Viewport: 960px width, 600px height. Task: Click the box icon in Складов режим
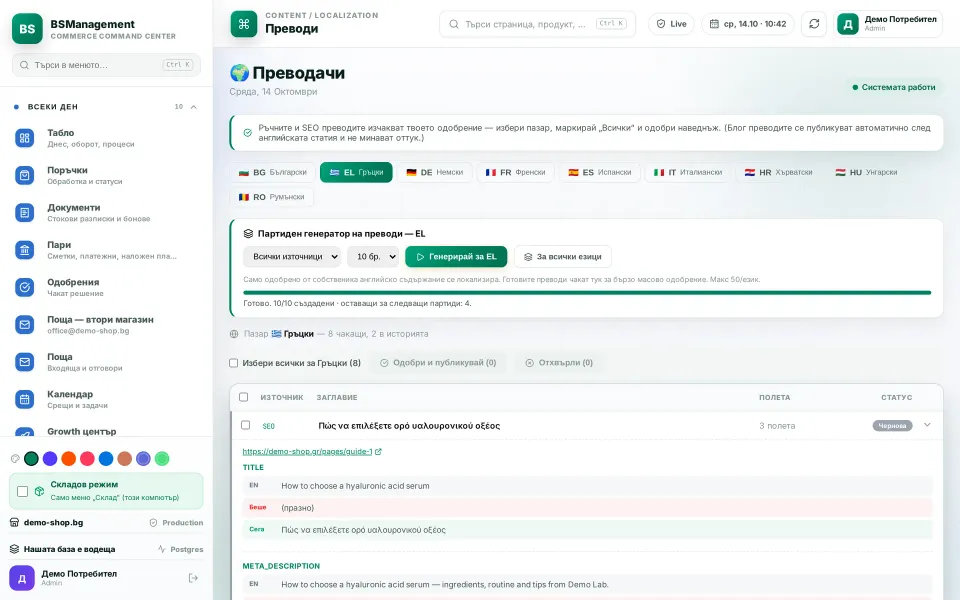39,491
